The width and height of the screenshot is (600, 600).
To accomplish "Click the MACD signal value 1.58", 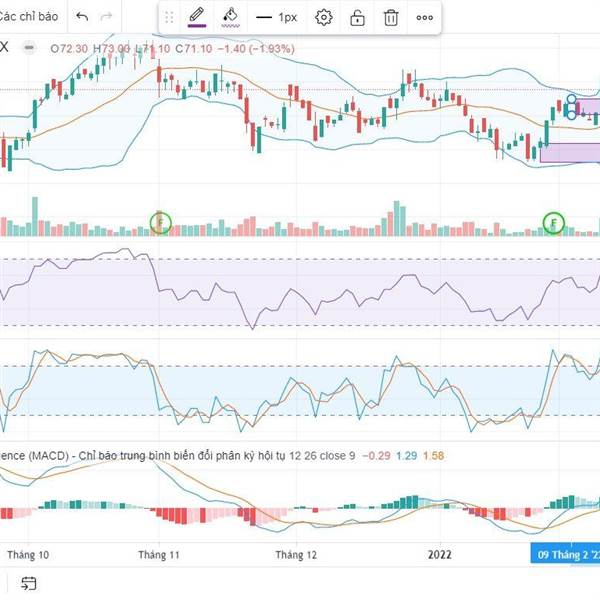I will [x=434, y=456].
